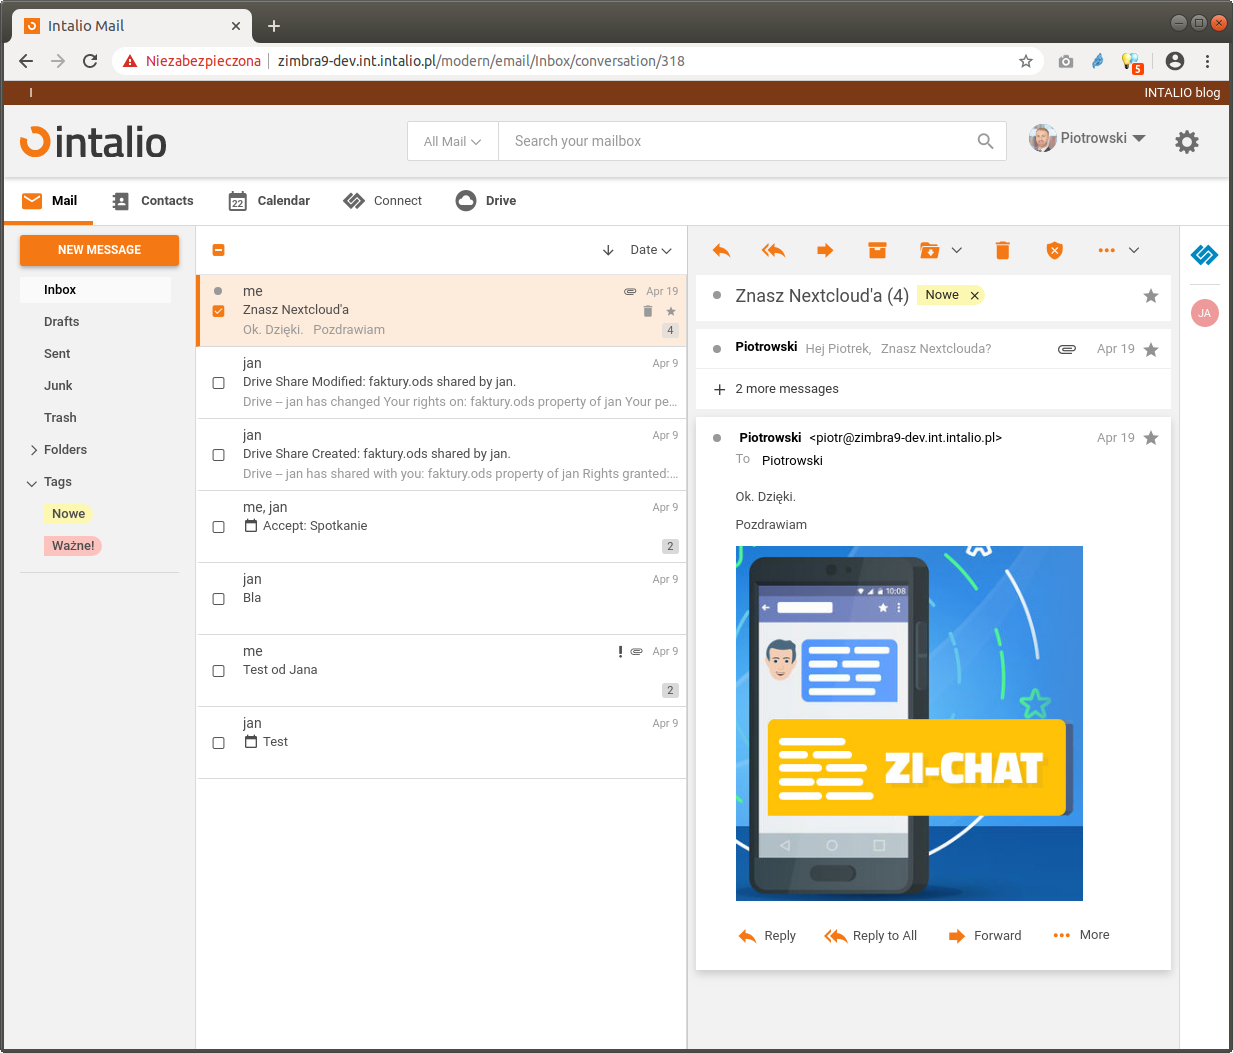The image size is (1233, 1053).
Task: Click star icon on Znasz Nextcloud'a row
Action: click(671, 311)
